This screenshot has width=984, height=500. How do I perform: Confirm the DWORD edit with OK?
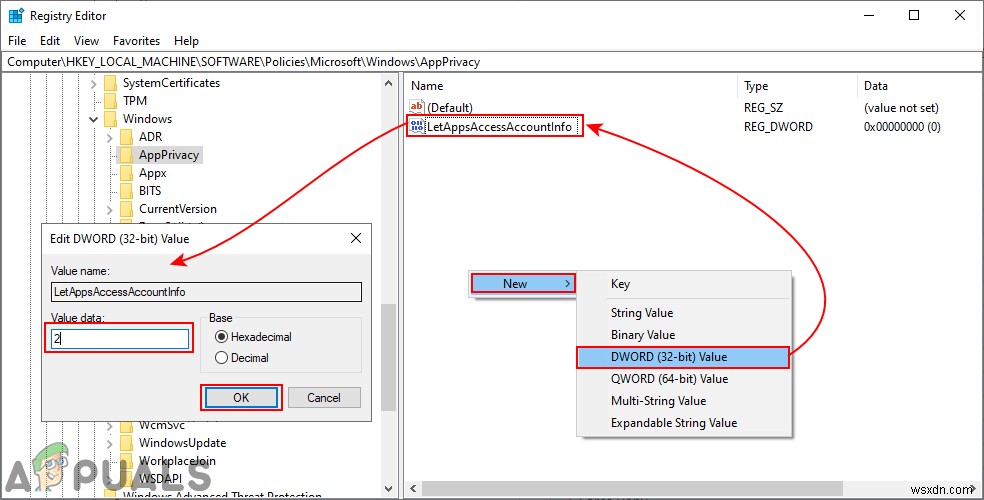pos(241,398)
